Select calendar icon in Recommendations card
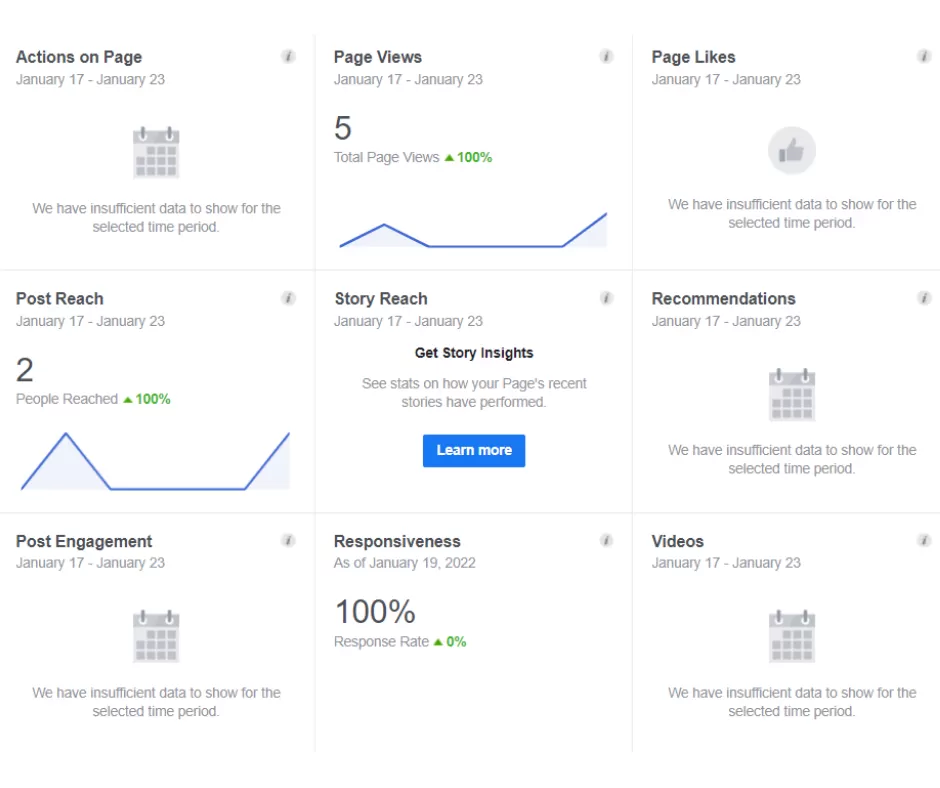This screenshot has width=940, height=788. tap(791, 394)
